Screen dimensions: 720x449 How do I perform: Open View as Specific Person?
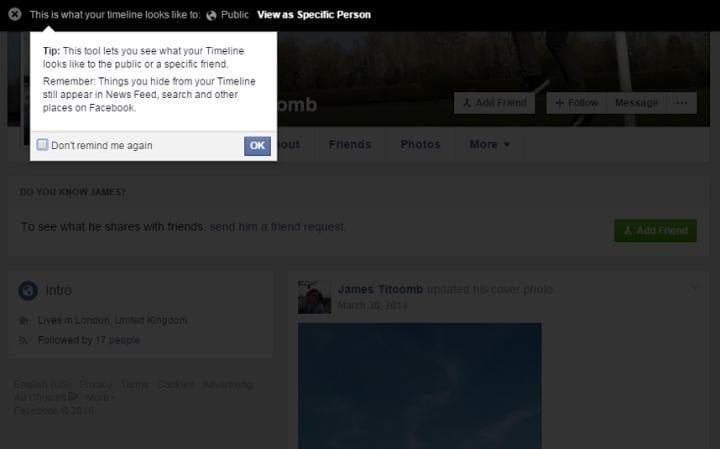tap(314, 15)
